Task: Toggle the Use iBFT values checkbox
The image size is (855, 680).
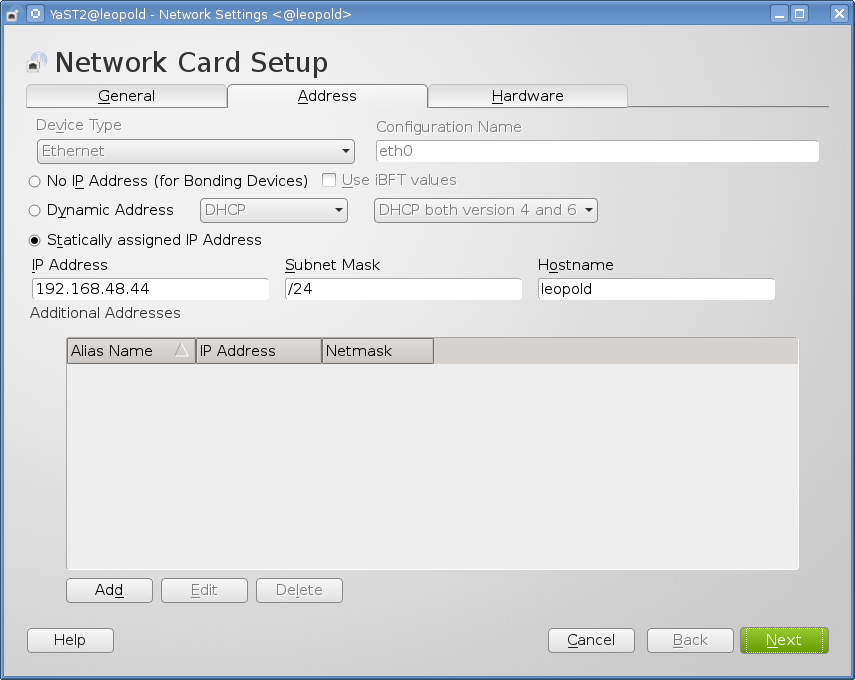Action: (x=328, y=181)
